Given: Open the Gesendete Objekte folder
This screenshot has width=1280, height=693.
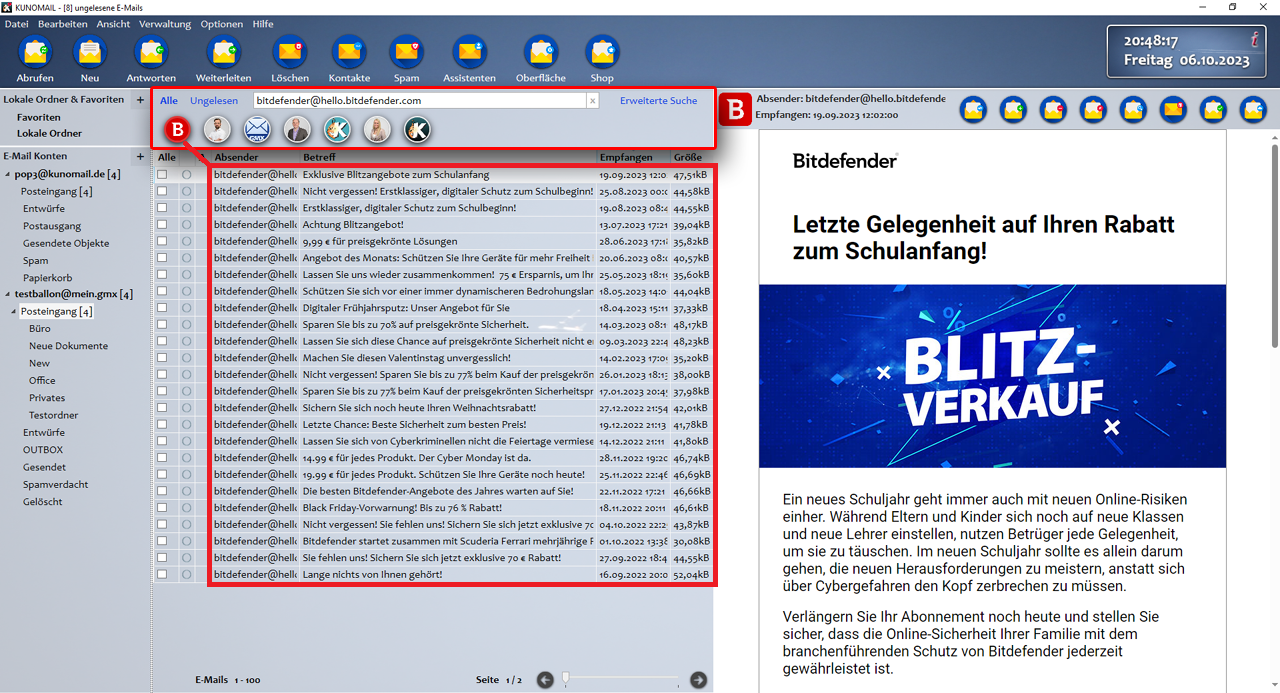Looking at the screenshot, I should [x=66, y=243].
